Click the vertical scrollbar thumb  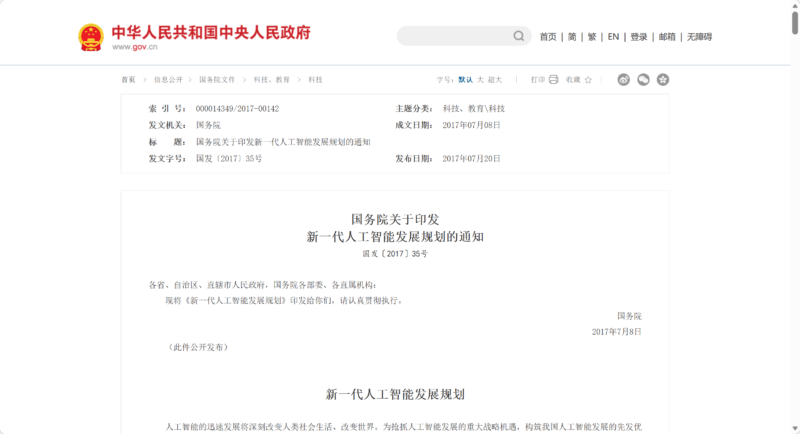(x=795, y=21)
